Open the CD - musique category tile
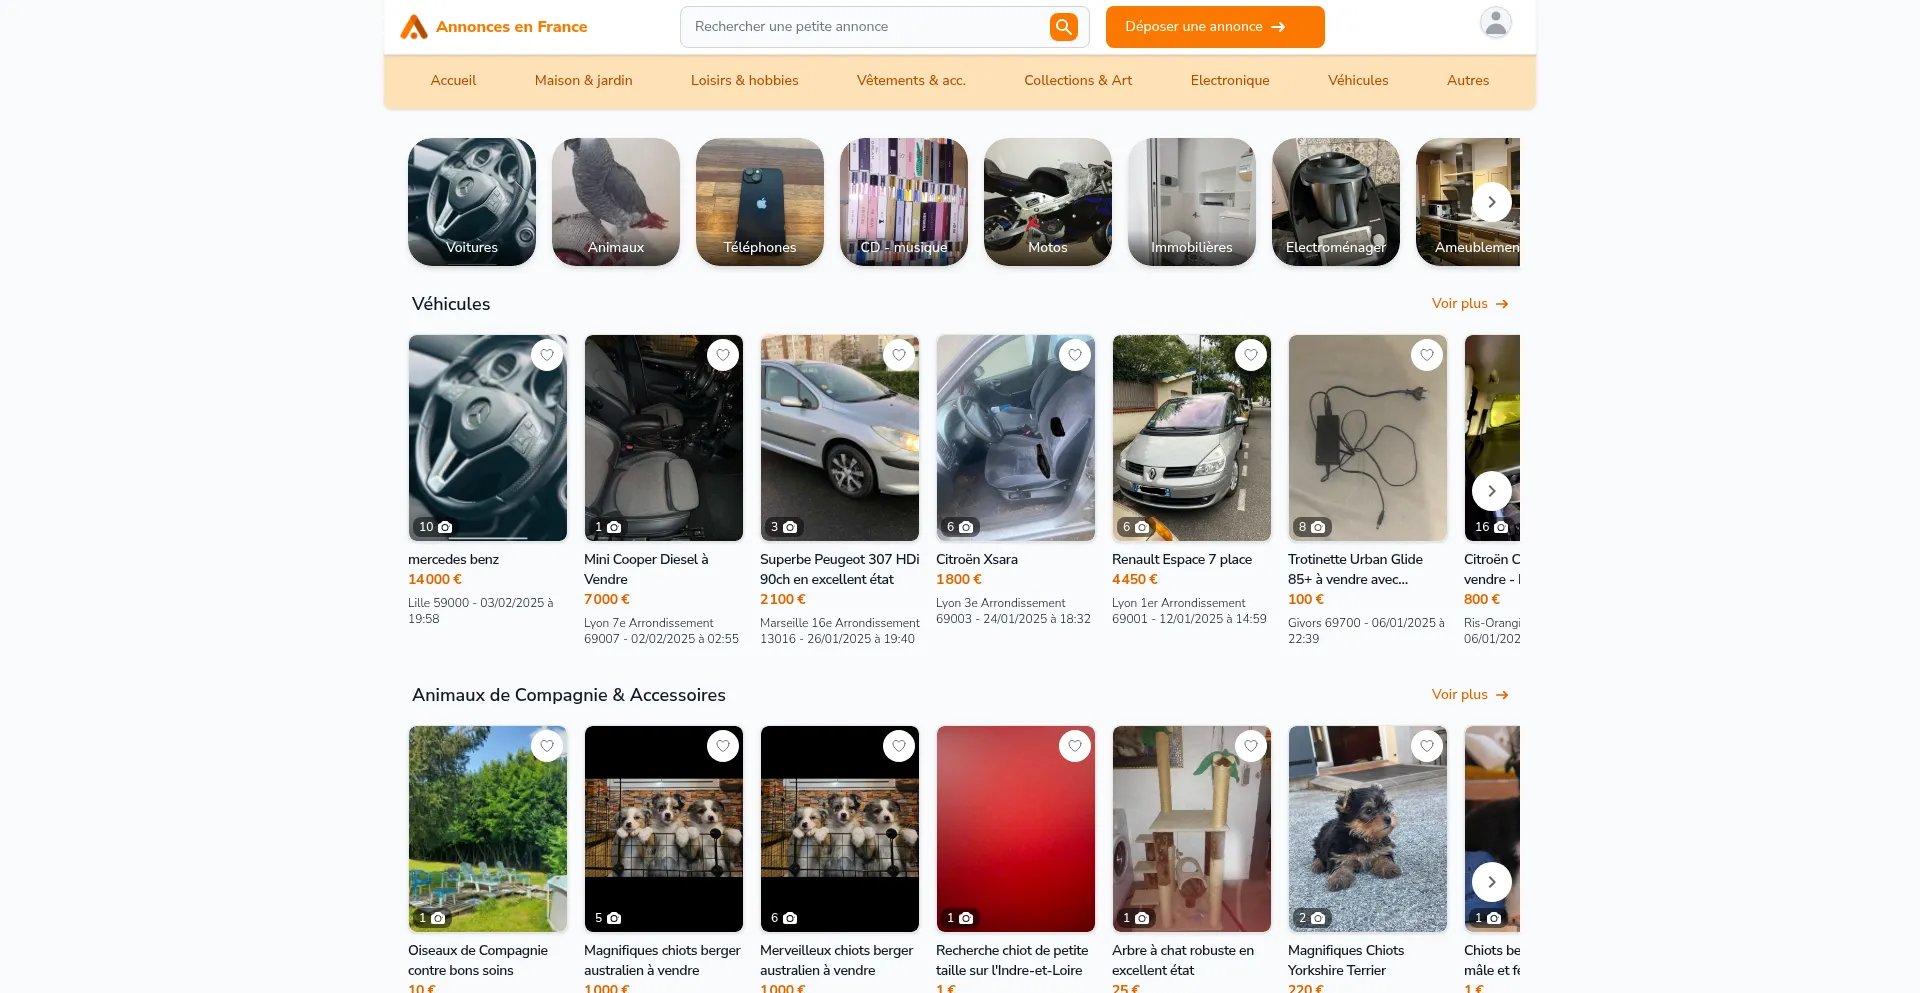1920x993 pixels. click(x=904, y=202)
